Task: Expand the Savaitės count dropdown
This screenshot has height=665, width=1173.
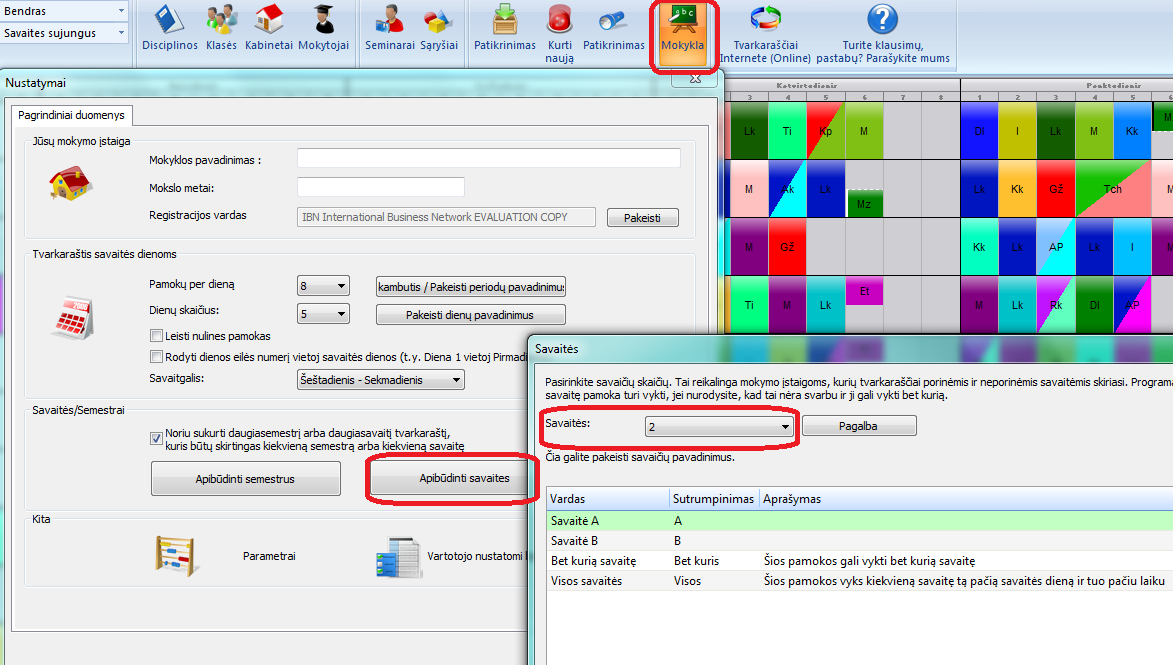Action: pyautogui.click(x=719, y=427)
